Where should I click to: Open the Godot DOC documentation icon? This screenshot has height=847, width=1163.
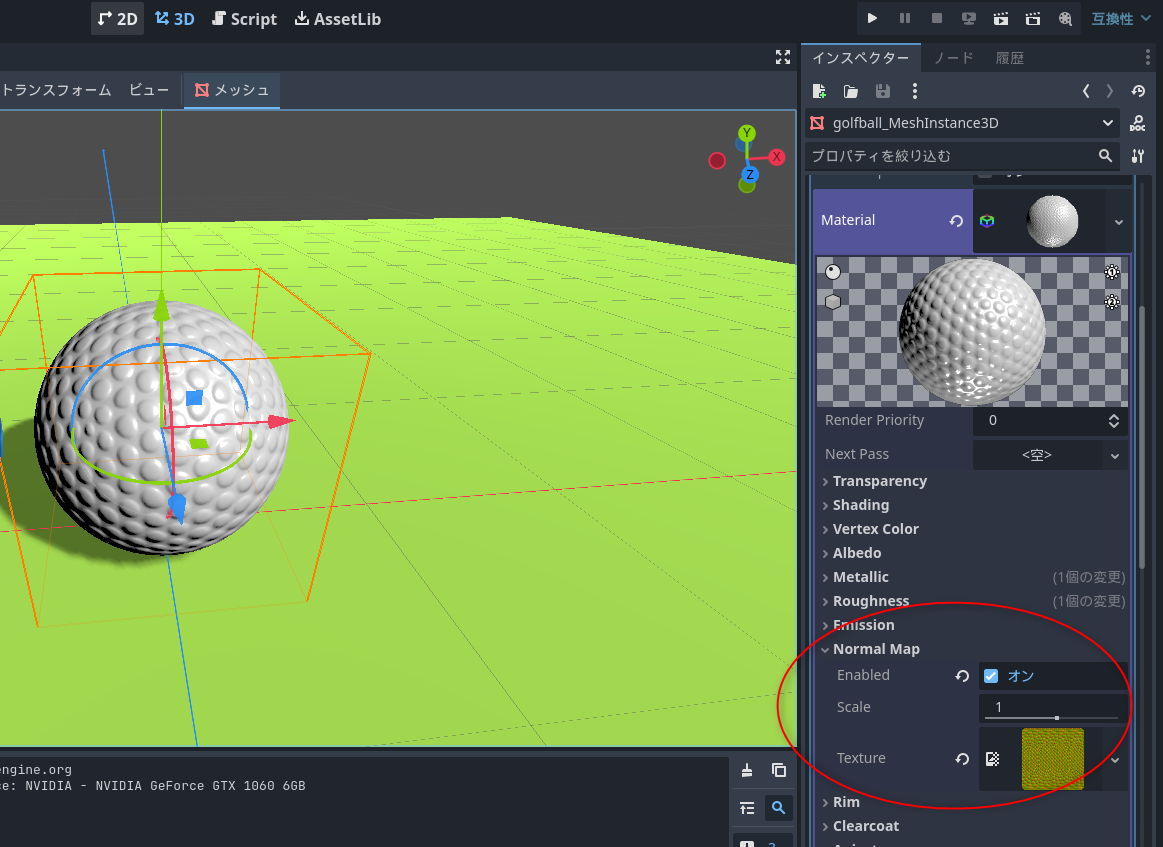point(1137,123)
